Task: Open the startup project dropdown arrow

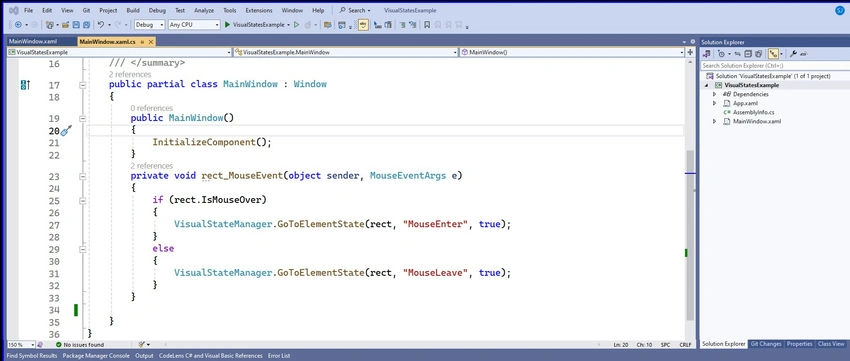Action: point(289,24)
